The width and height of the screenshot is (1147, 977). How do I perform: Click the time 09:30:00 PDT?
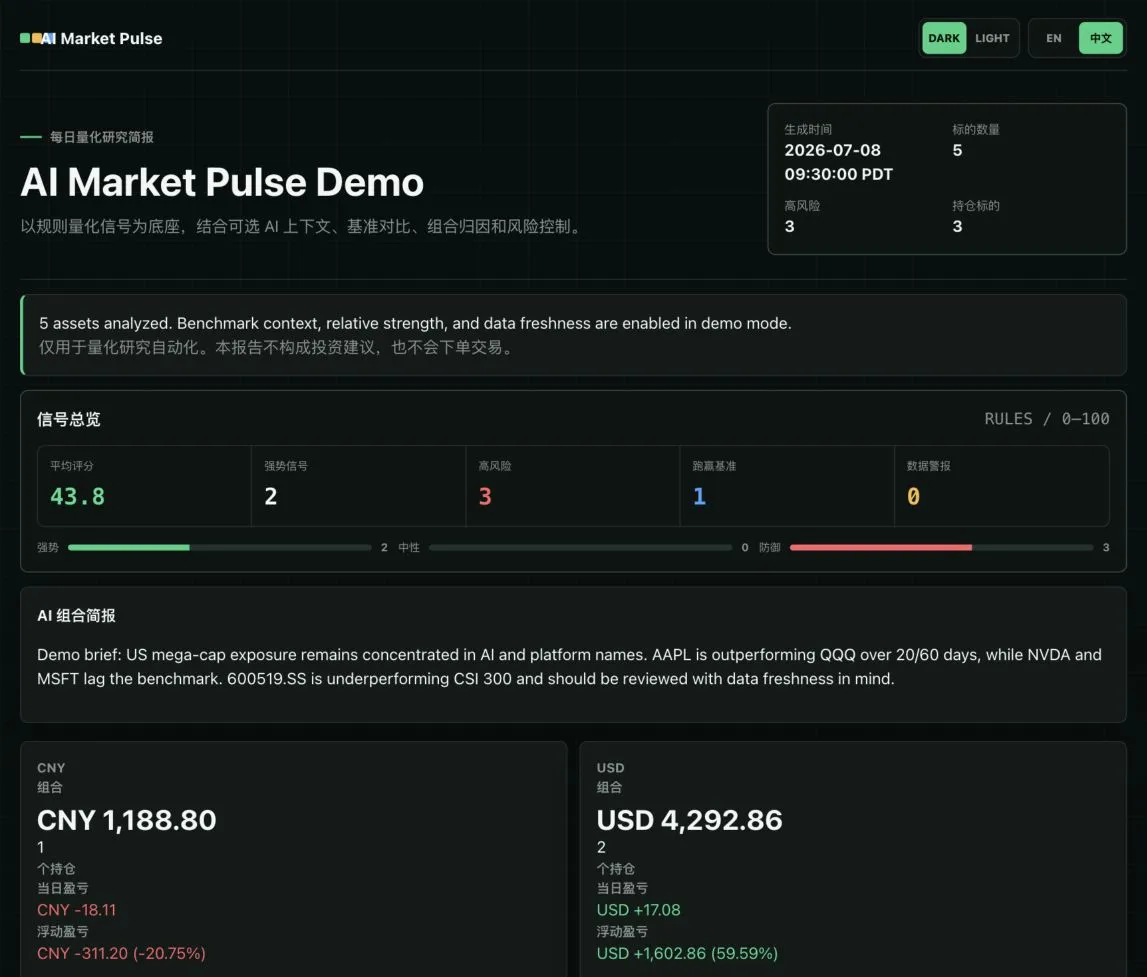838,174
